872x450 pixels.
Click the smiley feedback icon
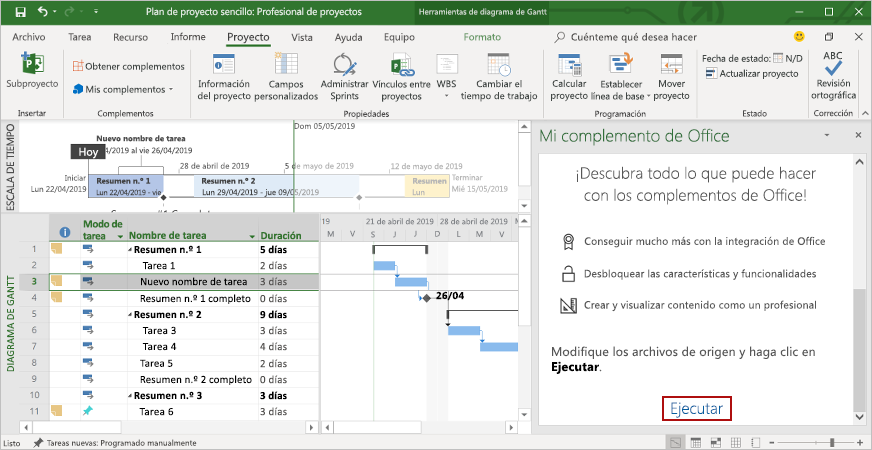click(799, 37)
